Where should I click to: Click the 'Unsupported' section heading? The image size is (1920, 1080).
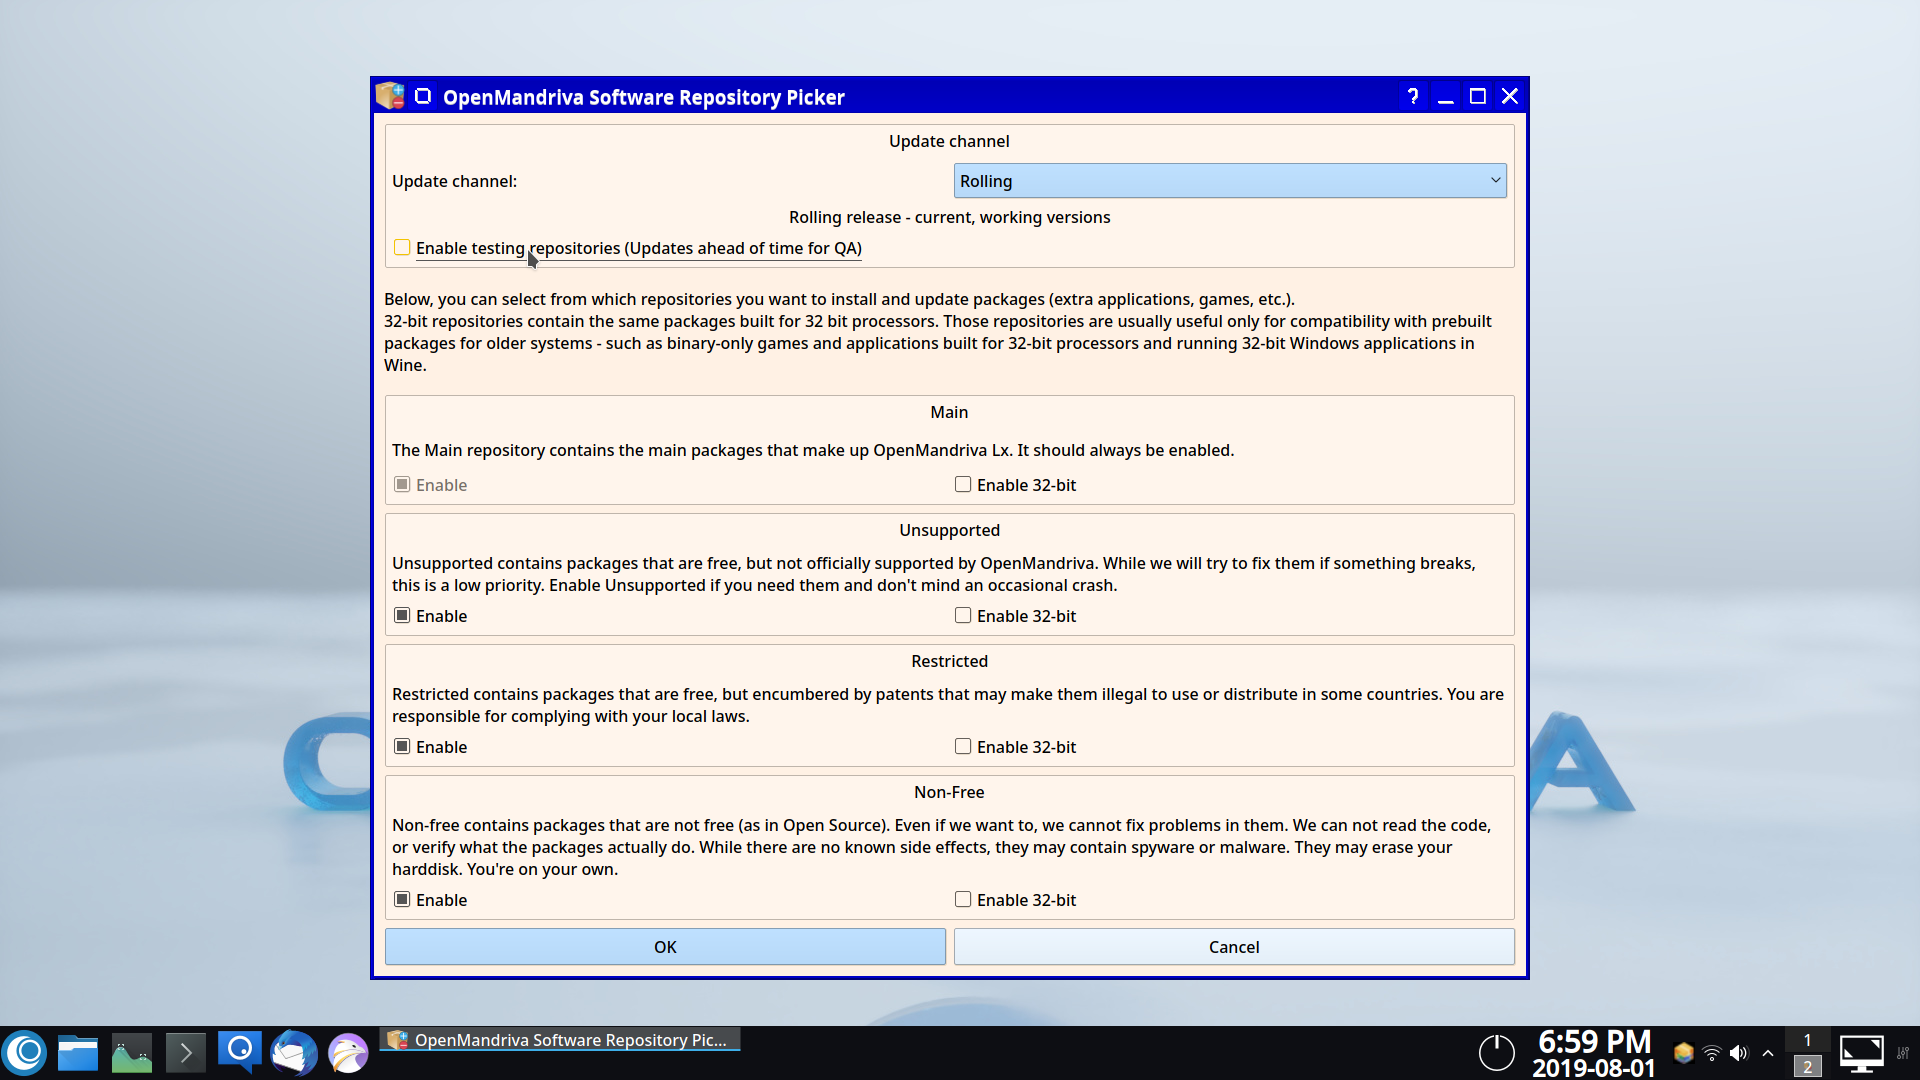949,530
